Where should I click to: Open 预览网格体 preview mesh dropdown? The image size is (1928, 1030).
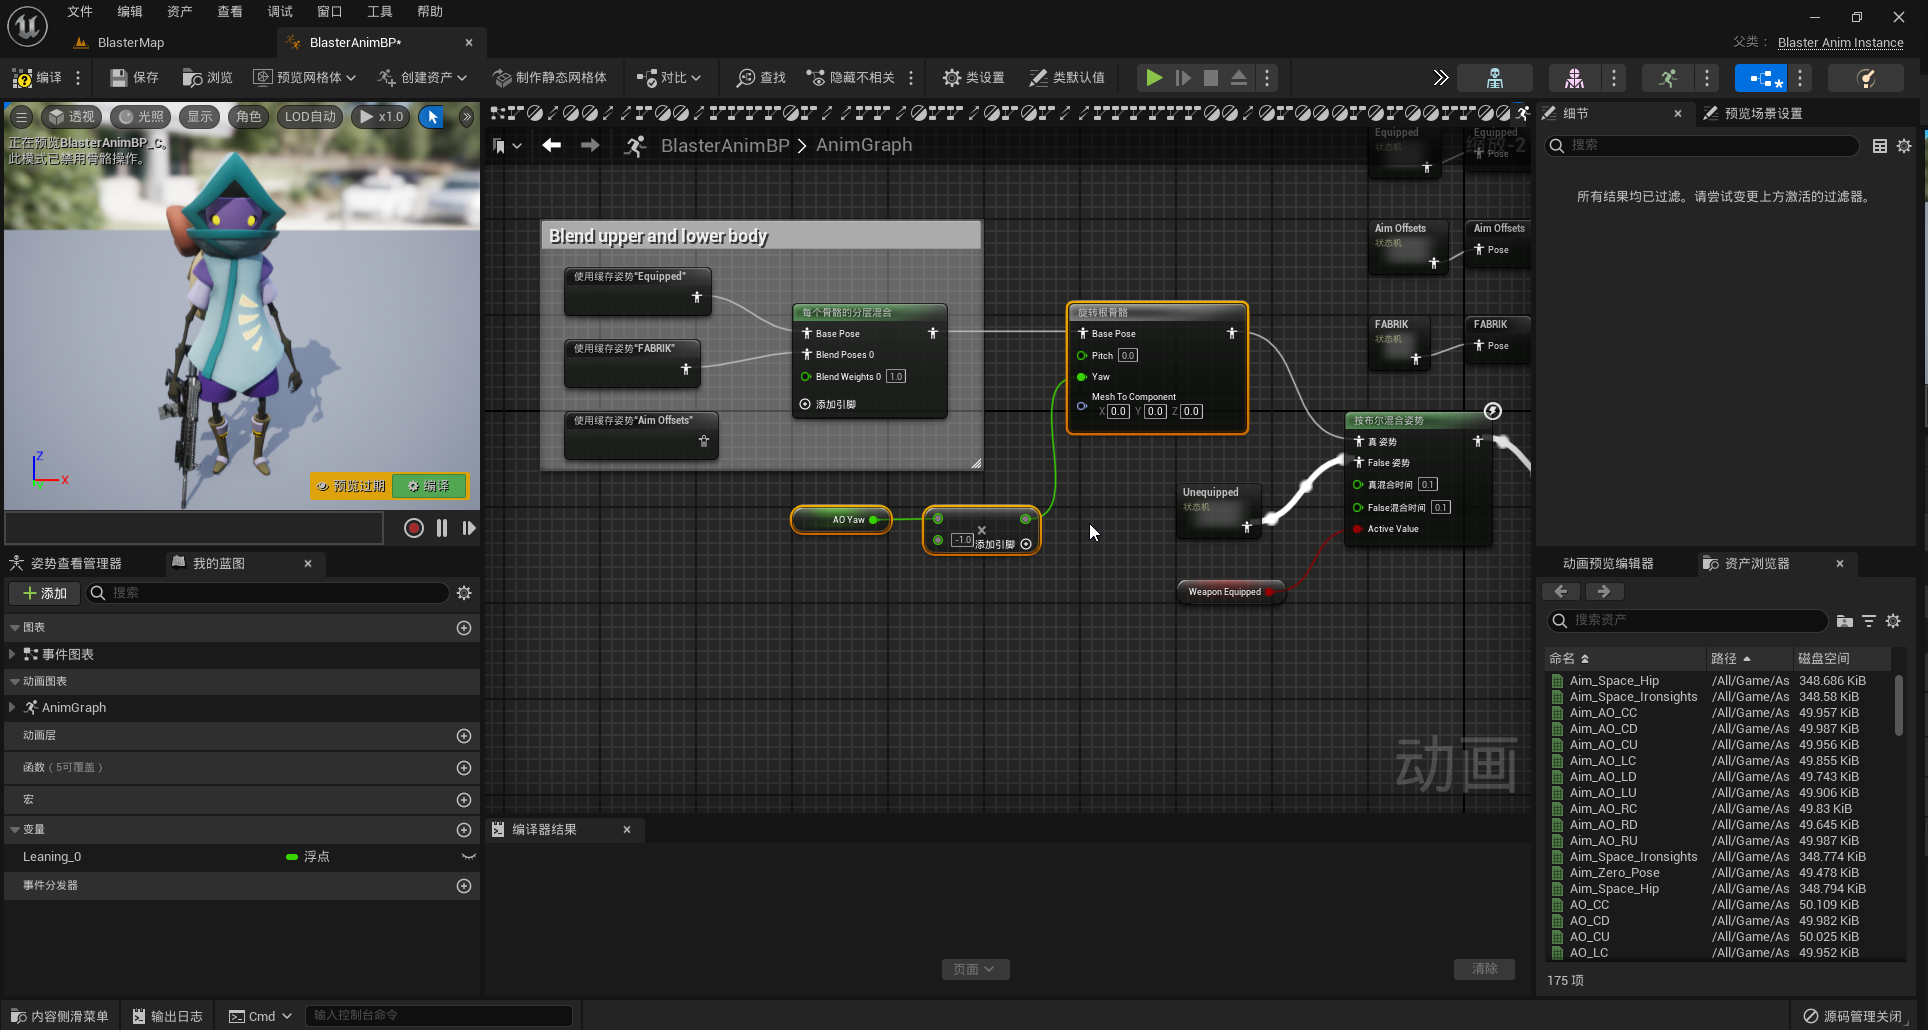click(304, 77)
